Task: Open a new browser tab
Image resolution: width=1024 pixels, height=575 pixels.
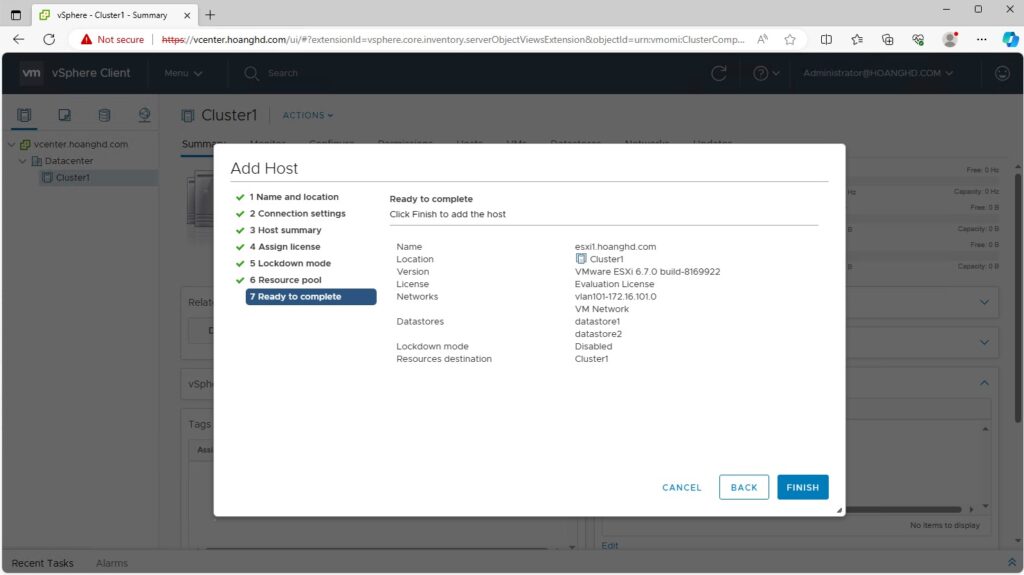Action: tap(210, 15)
